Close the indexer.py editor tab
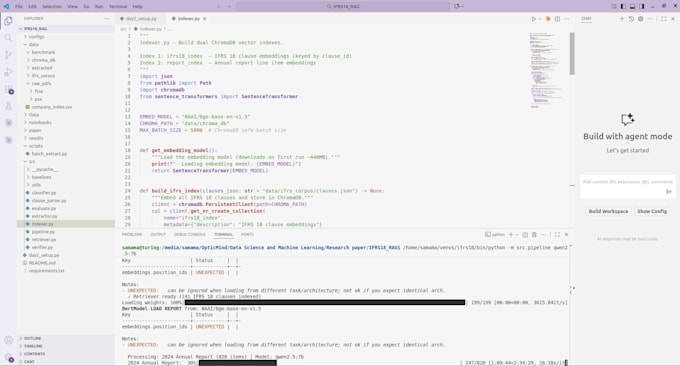The width and height of the screenshot is (680, 366). tap(205, 19)
